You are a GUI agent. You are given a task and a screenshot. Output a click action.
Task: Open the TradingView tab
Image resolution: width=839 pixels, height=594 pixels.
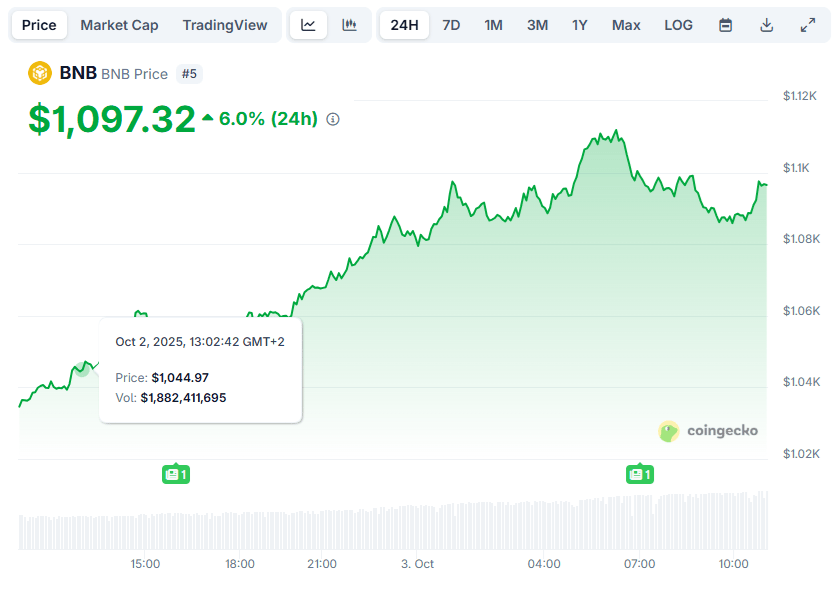[x=224, y=24]
